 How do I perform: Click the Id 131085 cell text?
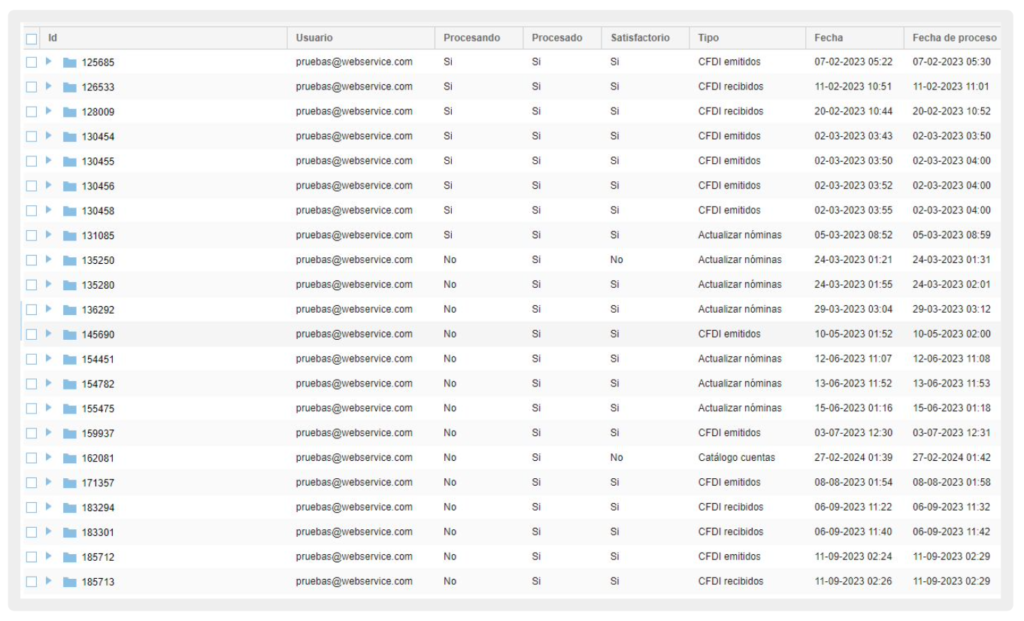click(x=98, y=236)
